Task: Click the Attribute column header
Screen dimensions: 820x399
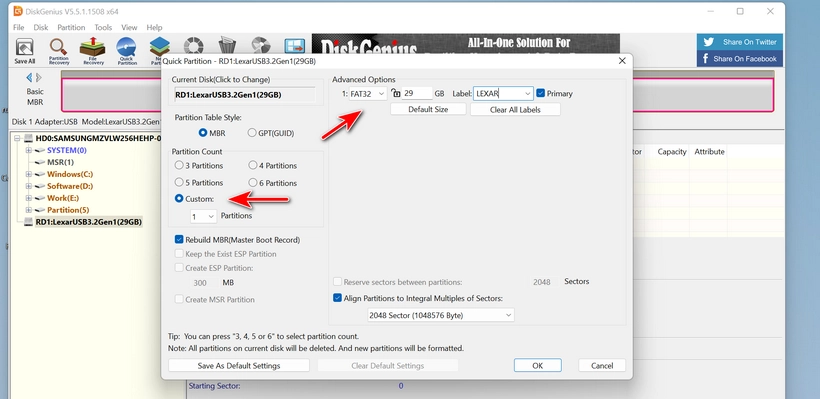Action: 709,152
